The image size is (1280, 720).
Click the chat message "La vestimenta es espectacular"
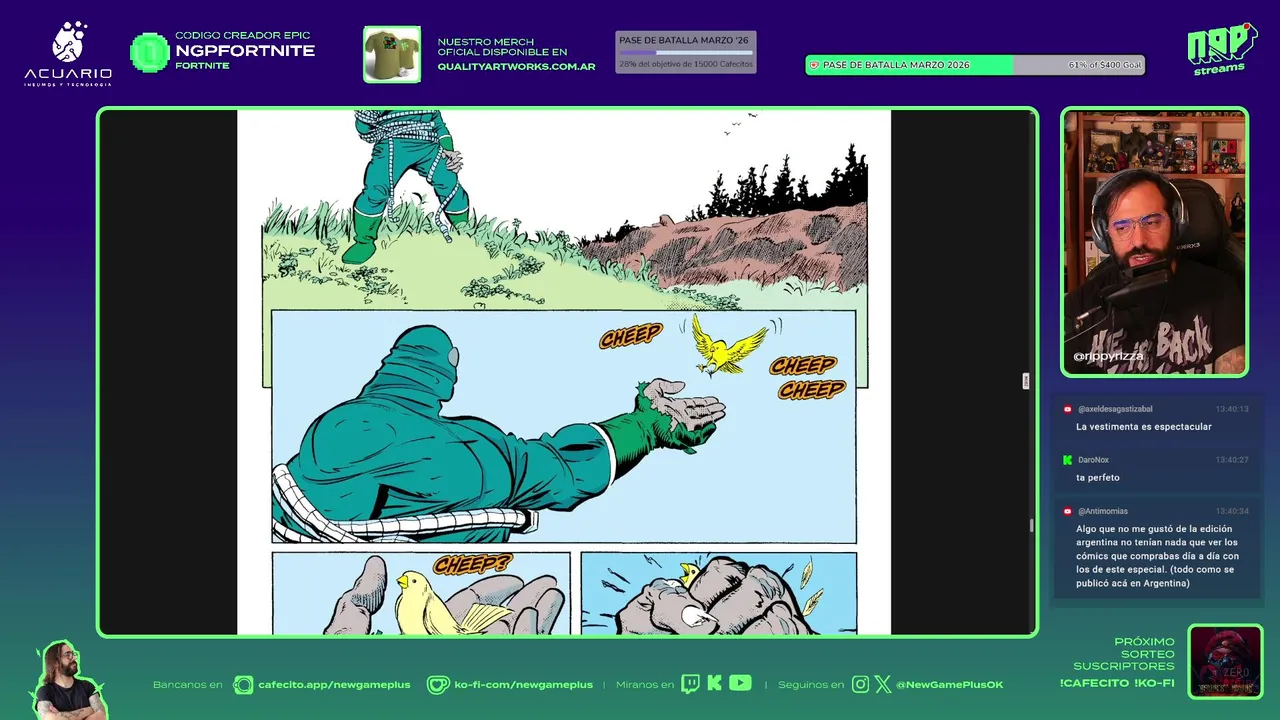(1144, 427)
